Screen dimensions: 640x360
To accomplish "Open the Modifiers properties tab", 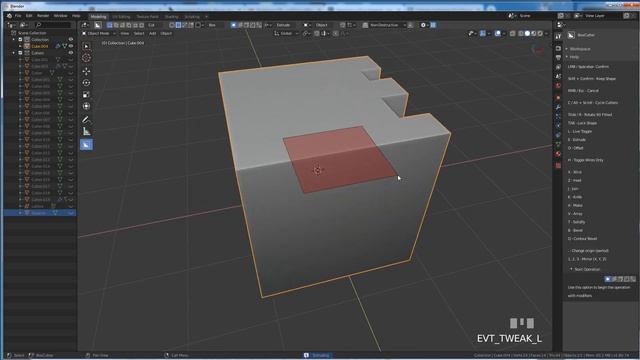I will pos(558,107).
